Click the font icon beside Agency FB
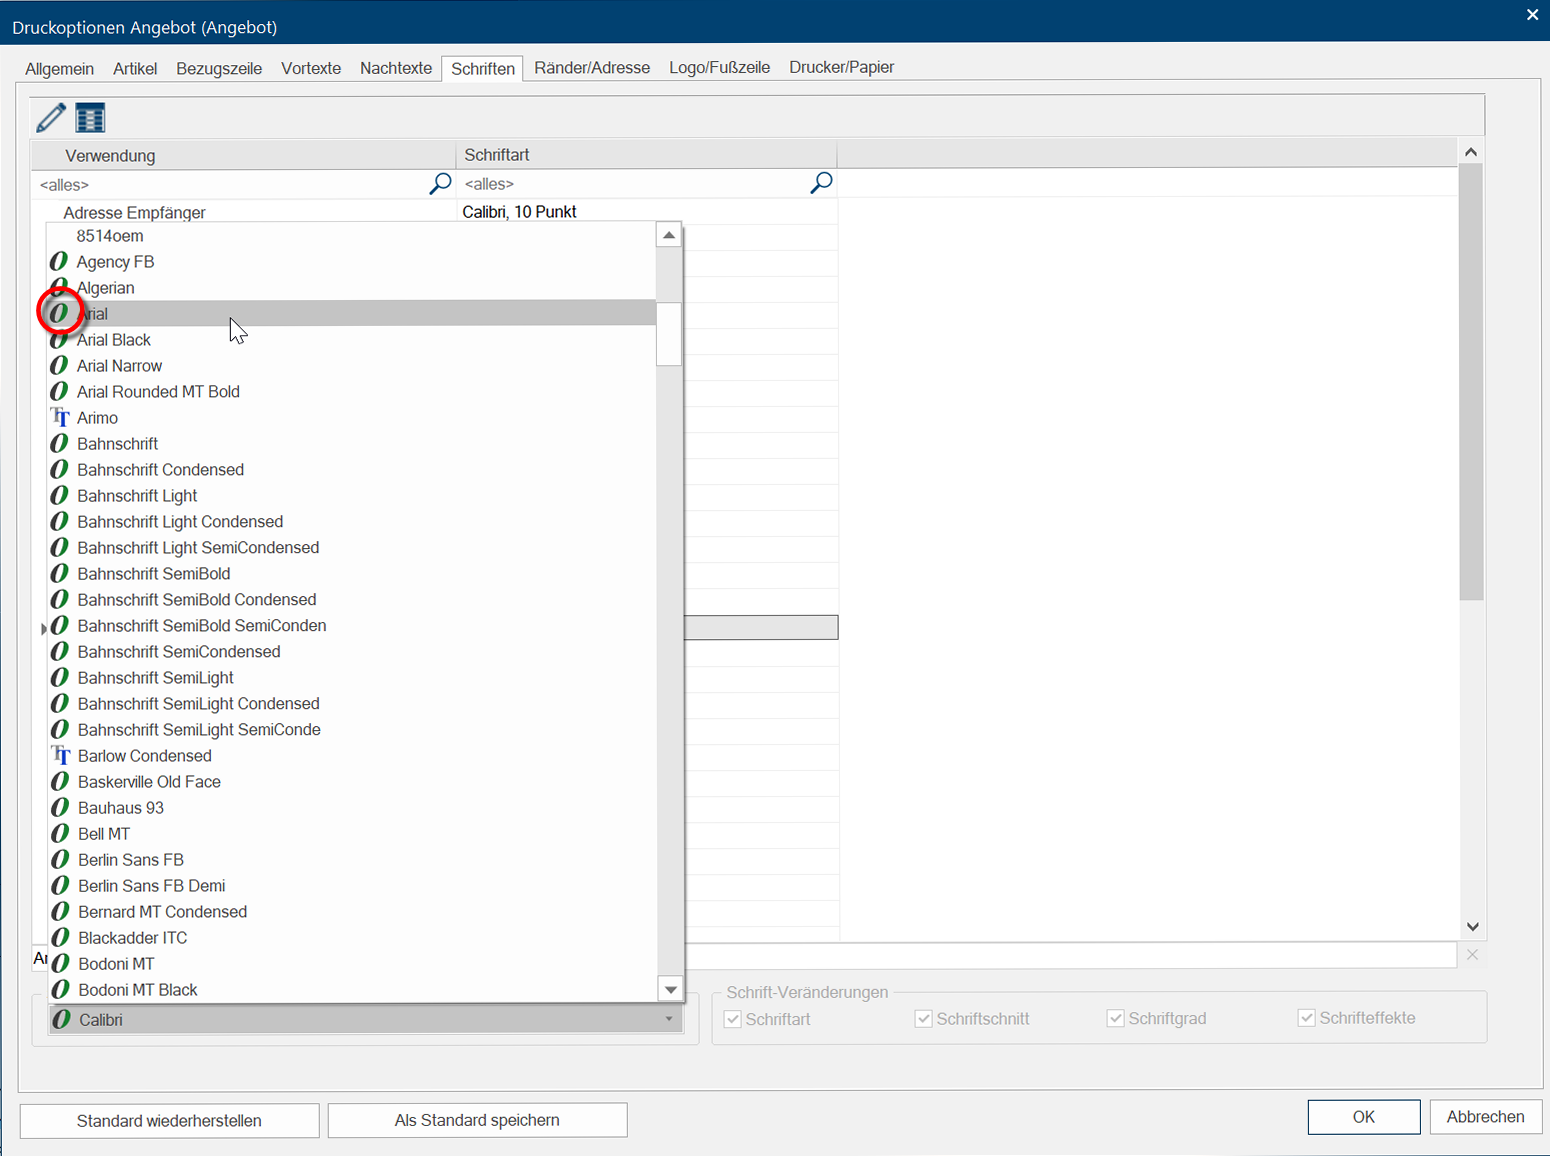This screenshot has width=1550, height=1156. (59, 262)
